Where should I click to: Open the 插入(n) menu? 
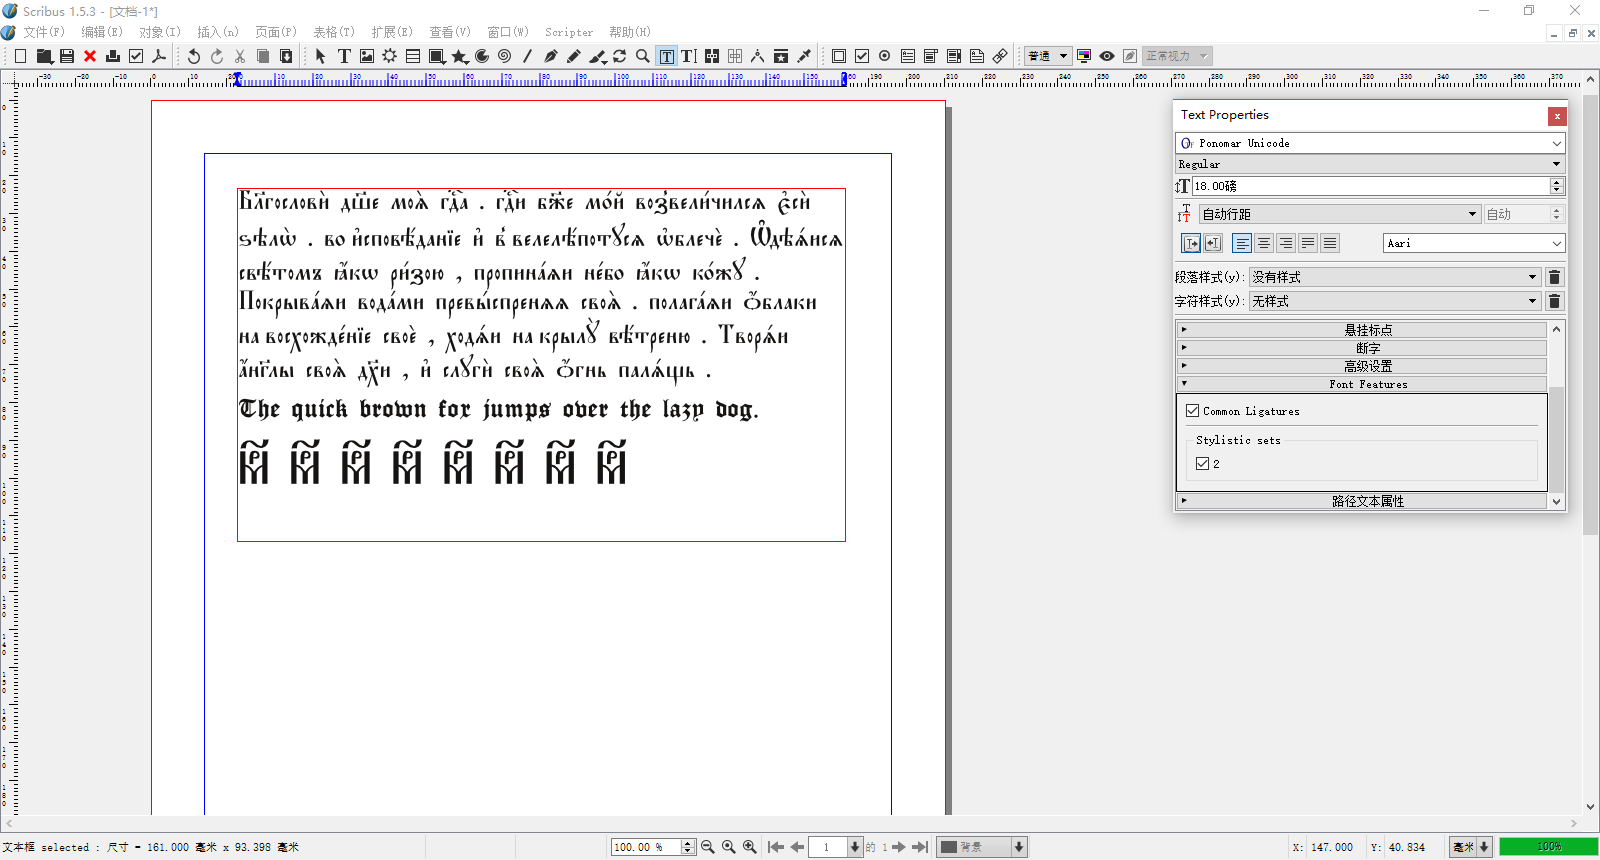click(218, 32)
